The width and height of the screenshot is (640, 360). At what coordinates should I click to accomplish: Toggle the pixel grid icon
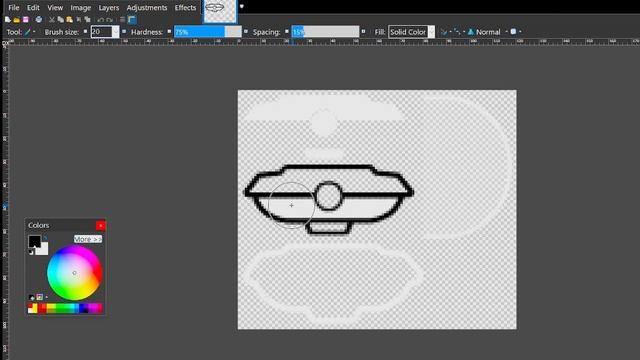click(122, 20)
